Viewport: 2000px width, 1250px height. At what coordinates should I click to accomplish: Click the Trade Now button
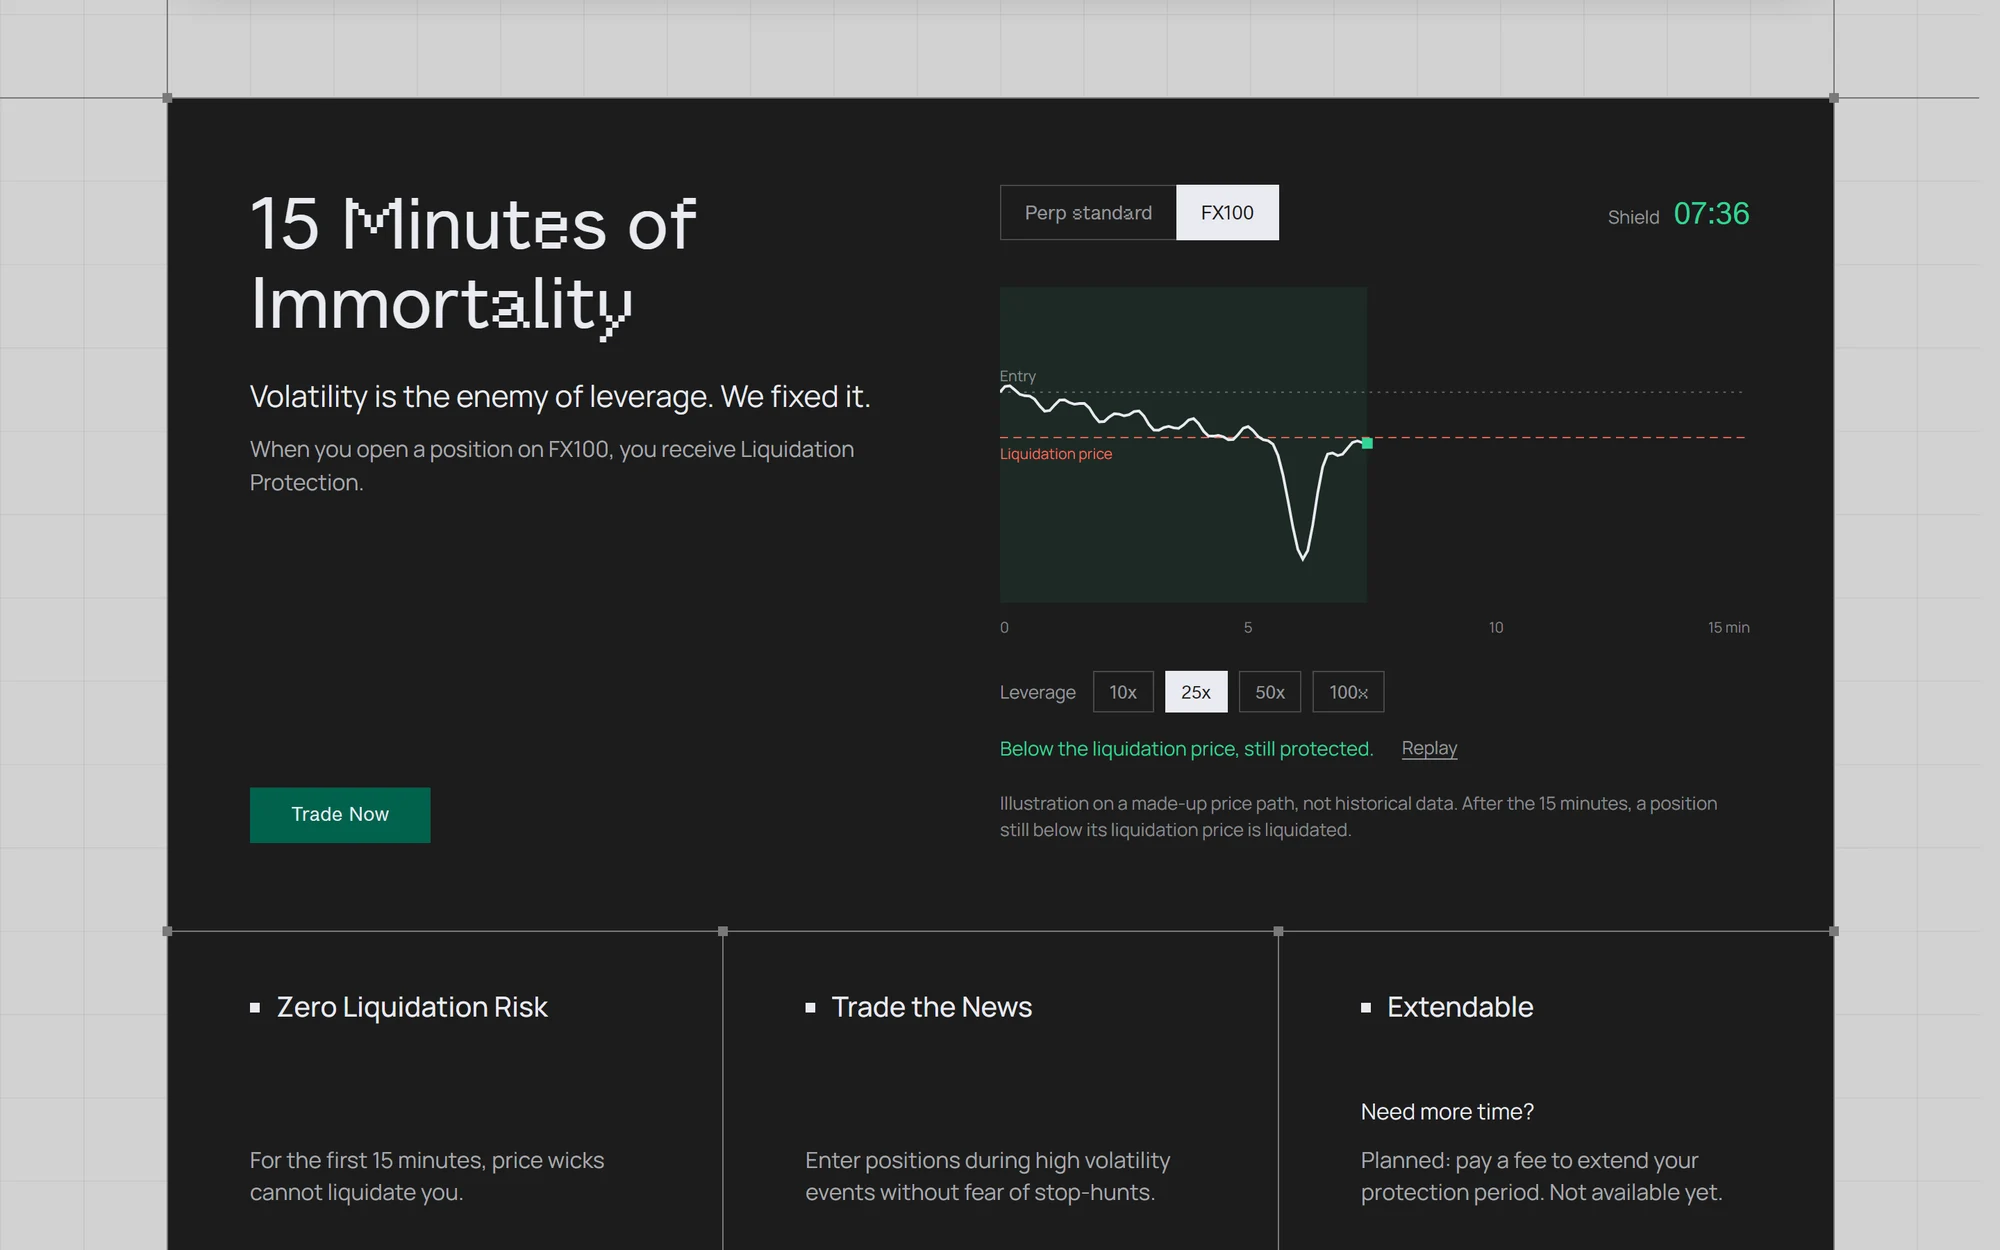pyautogui.click(x=340, y=815)
